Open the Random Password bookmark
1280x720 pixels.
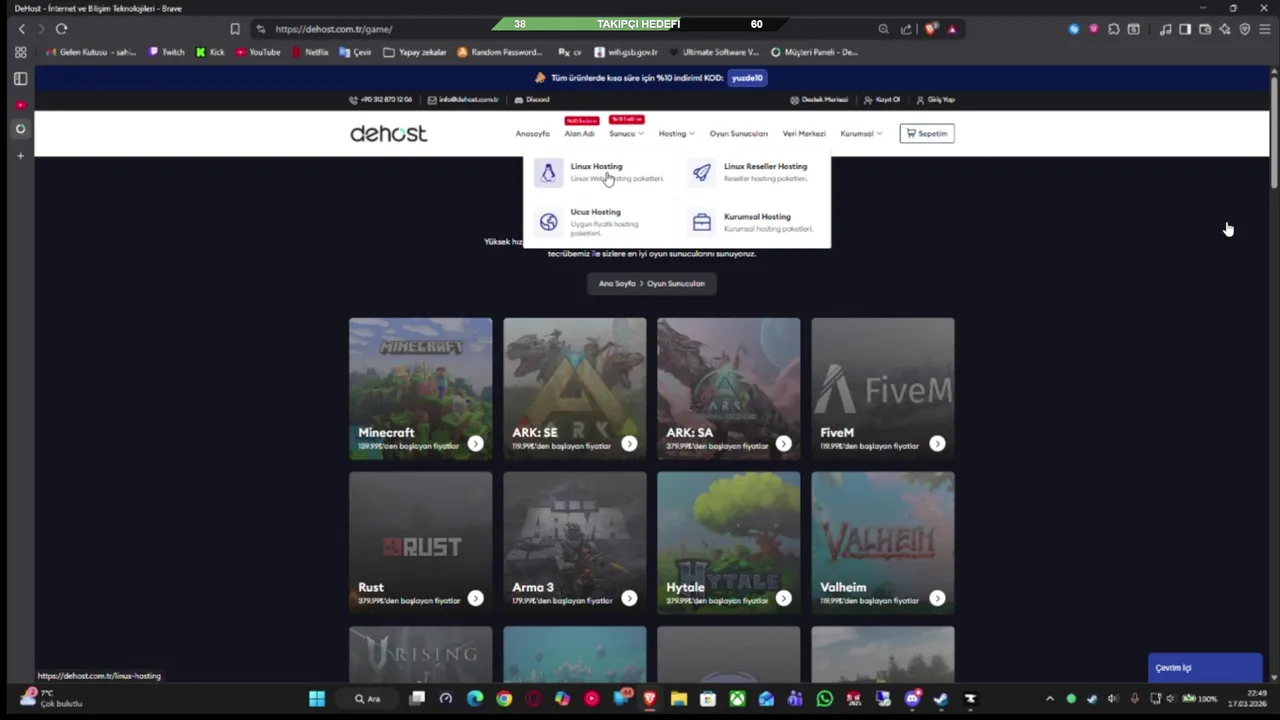coord(500,52)
